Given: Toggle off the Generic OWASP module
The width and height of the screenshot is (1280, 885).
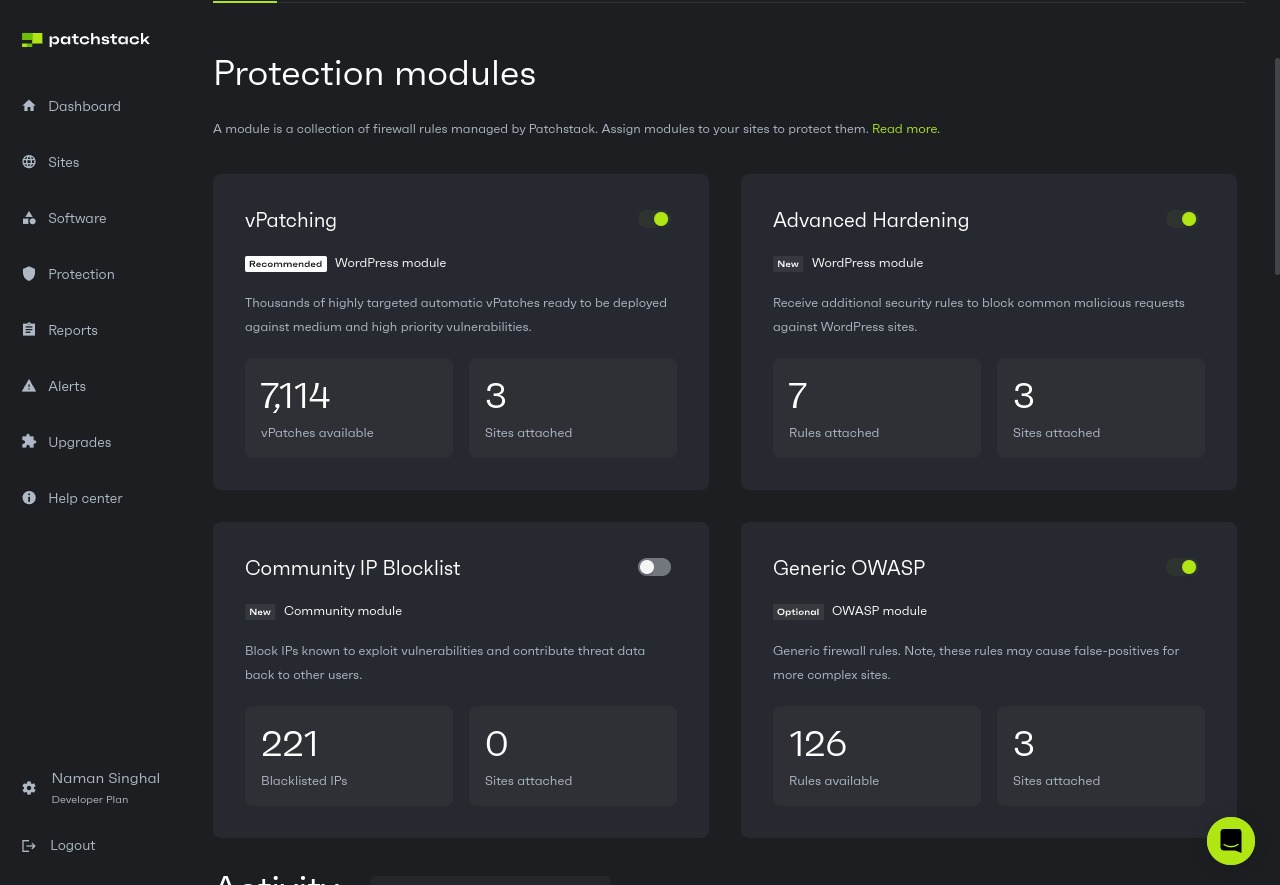Looking at the screenshot, I should 1182,567.
